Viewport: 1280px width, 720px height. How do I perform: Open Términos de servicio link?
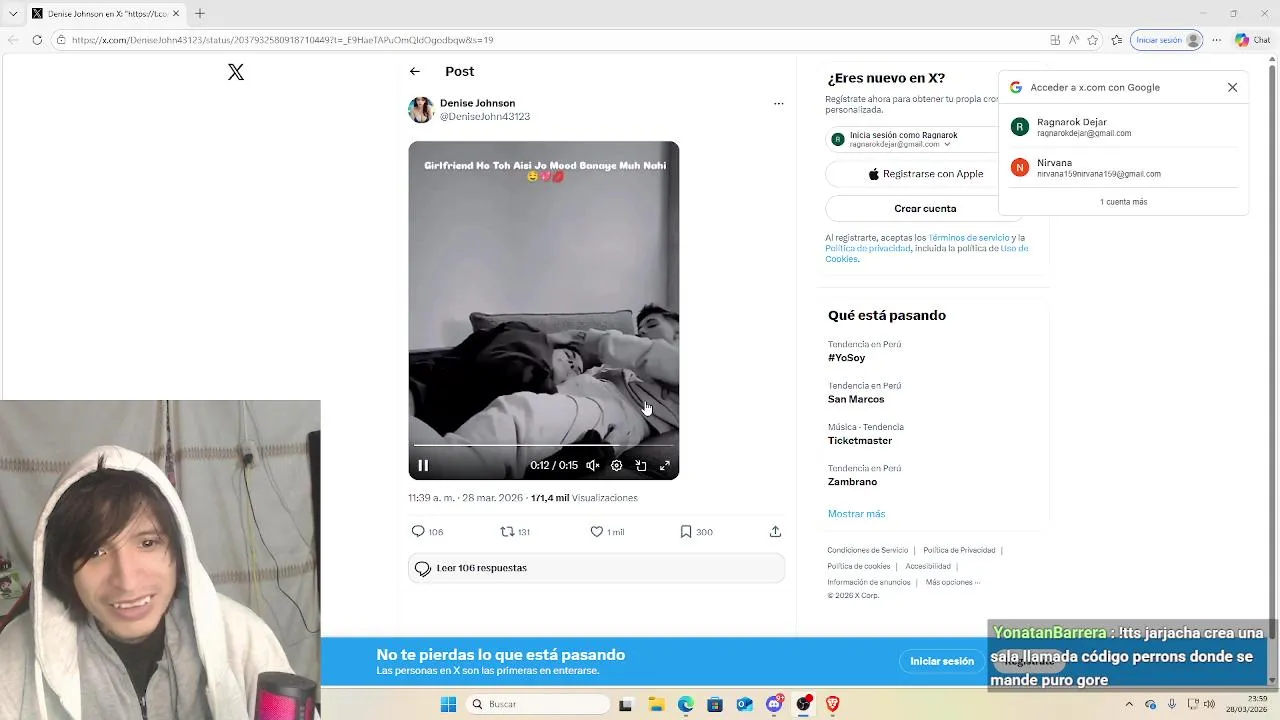[969, 238]
